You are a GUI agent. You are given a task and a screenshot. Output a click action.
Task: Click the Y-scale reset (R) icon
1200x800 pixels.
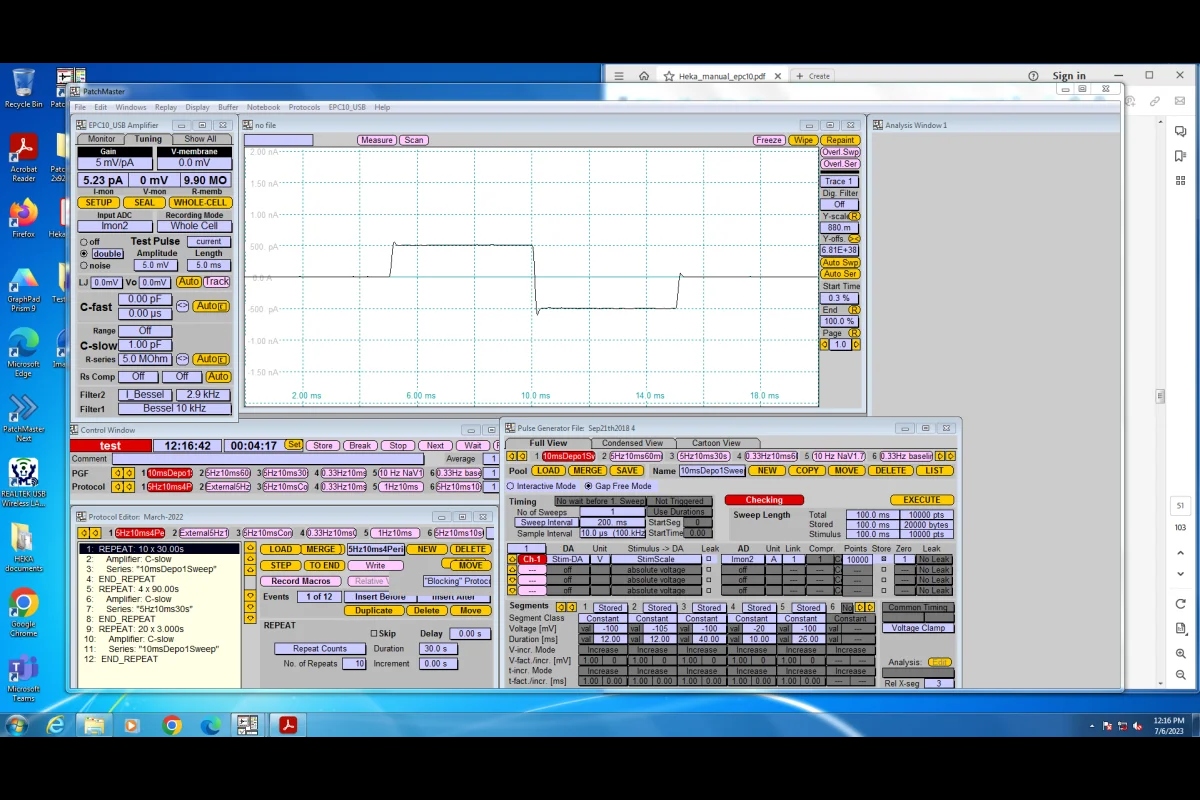click(855, 216)
